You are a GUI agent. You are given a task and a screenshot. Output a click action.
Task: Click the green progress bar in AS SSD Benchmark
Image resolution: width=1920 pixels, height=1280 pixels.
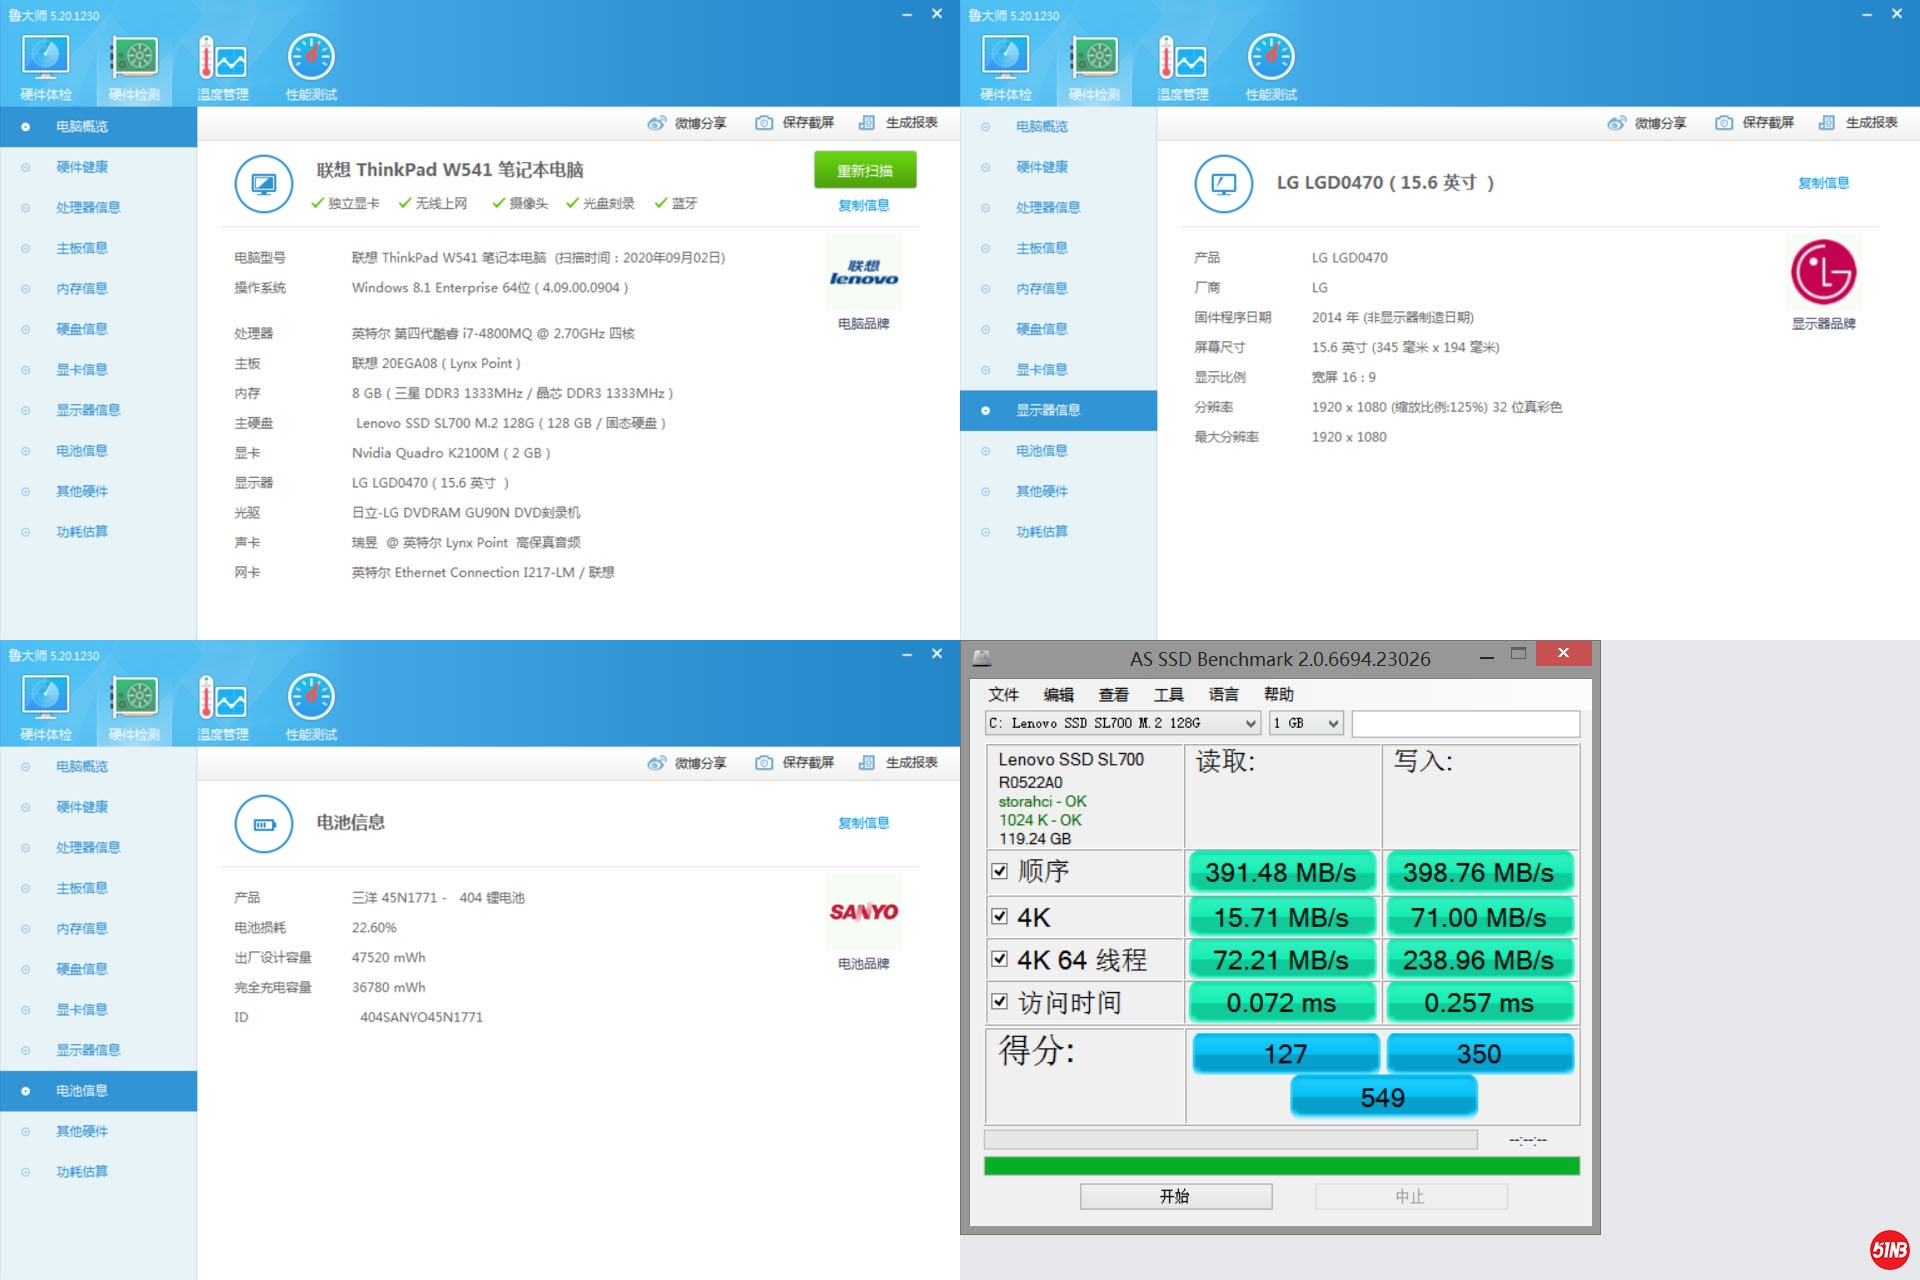[x=1282, y=1166]
